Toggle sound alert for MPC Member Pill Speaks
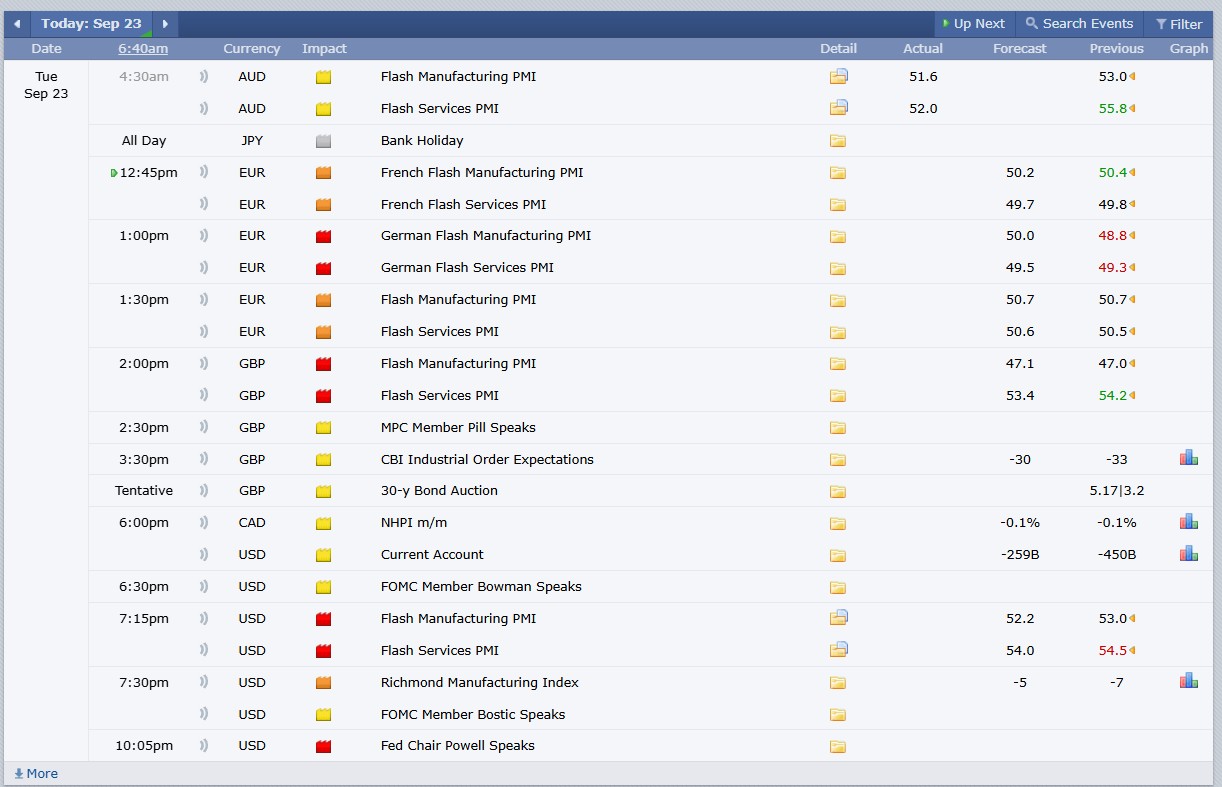The height and width of the screenshot is (787, 1222). 204,427
